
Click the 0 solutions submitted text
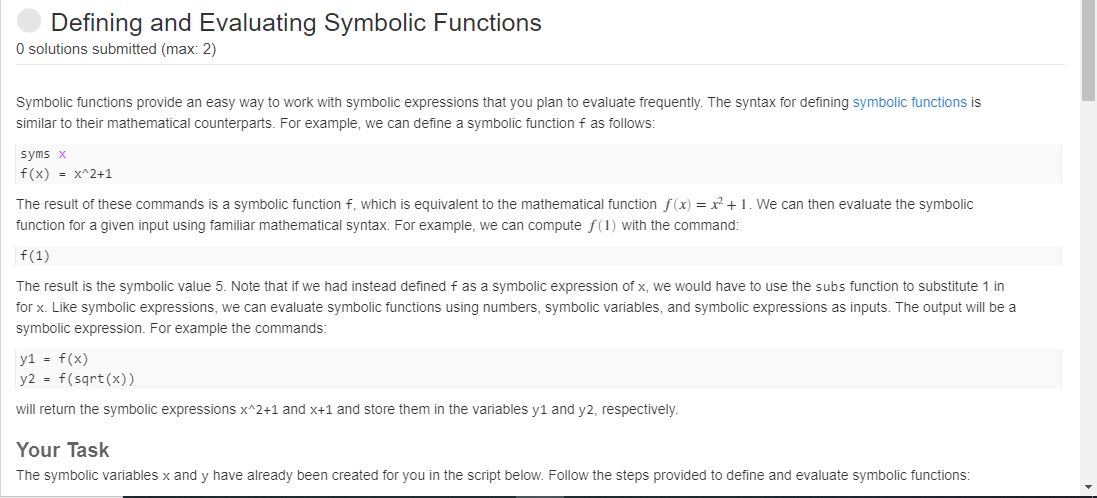tap(116, 50)
